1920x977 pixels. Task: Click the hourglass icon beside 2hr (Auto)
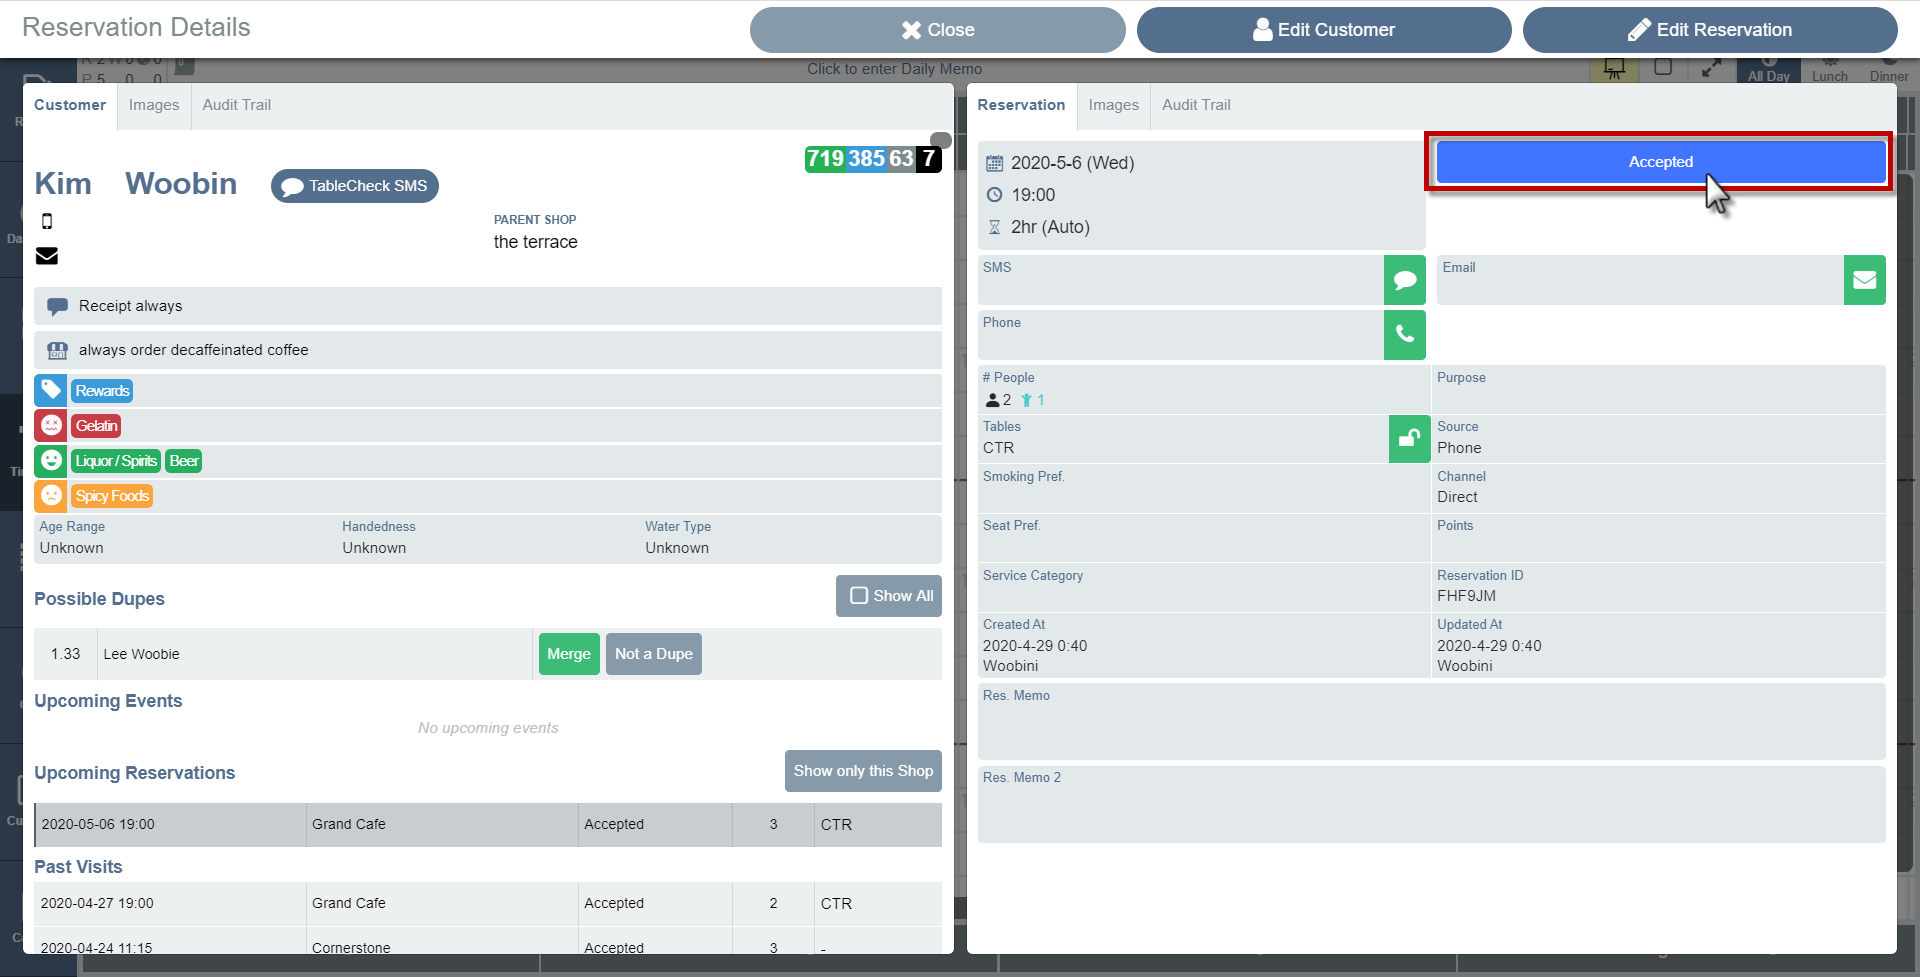click(x=995, y=227)
